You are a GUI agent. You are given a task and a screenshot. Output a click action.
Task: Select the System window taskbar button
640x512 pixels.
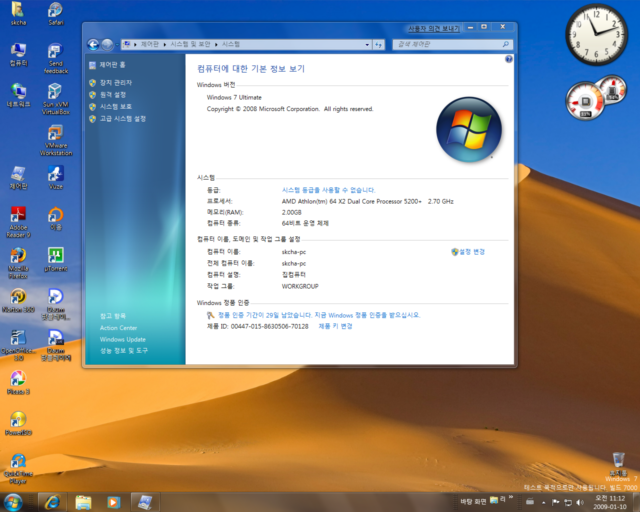point(145,502)
